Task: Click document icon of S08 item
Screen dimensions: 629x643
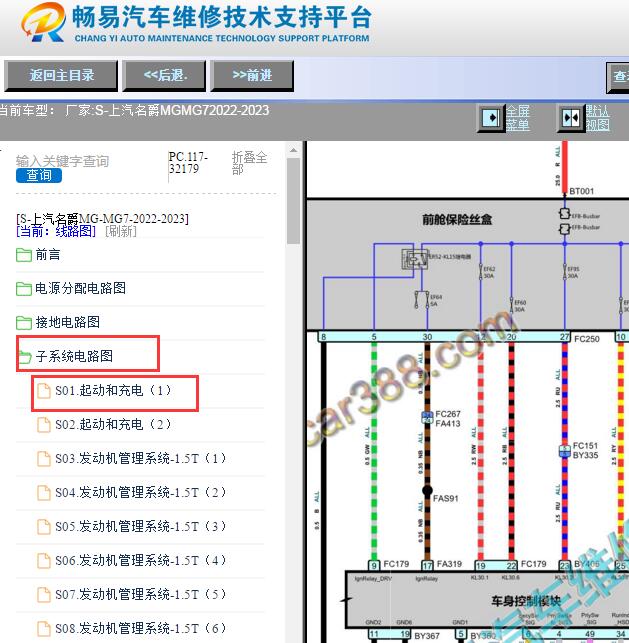Action: 43,629
